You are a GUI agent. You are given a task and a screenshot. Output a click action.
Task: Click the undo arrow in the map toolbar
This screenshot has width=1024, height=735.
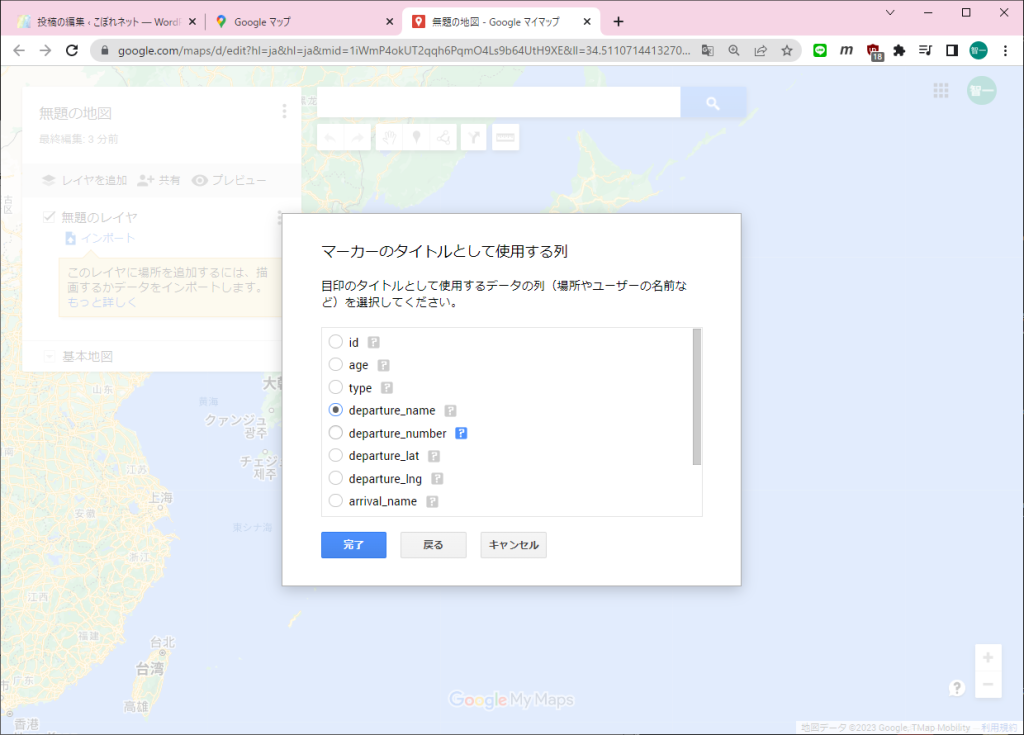coord(330,137)
